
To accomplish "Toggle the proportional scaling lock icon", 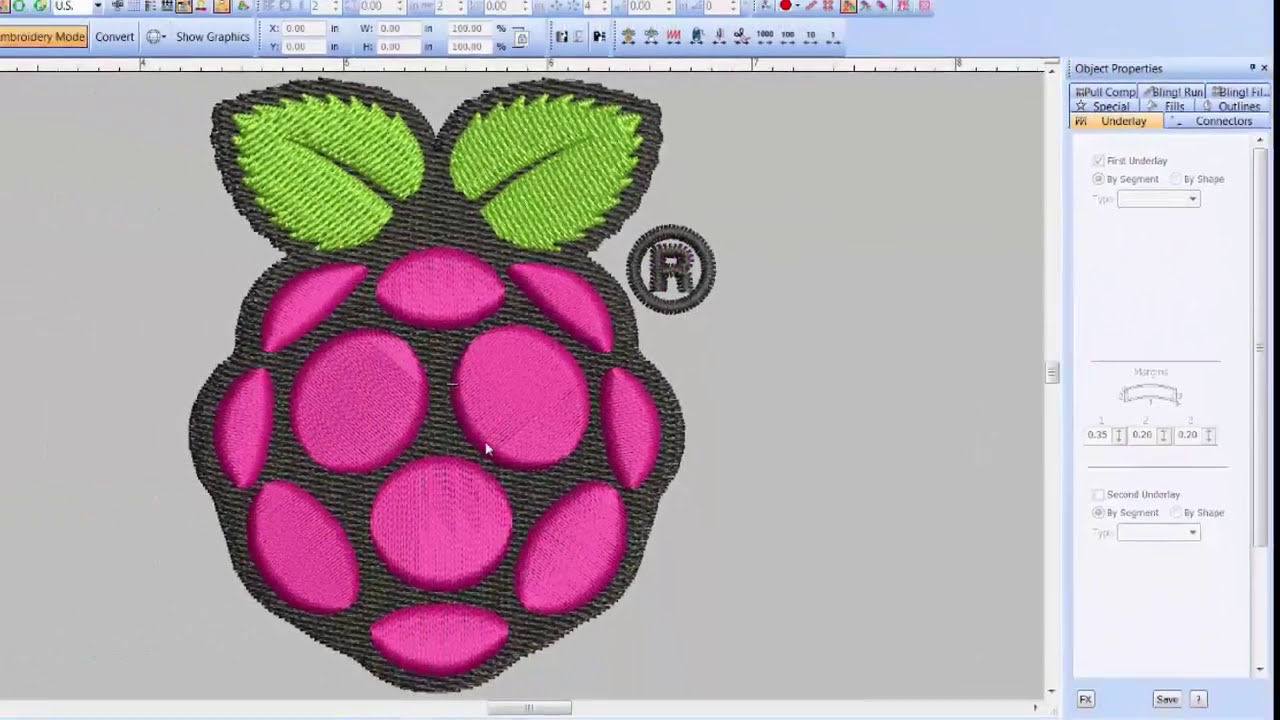I will coord(521,39).
